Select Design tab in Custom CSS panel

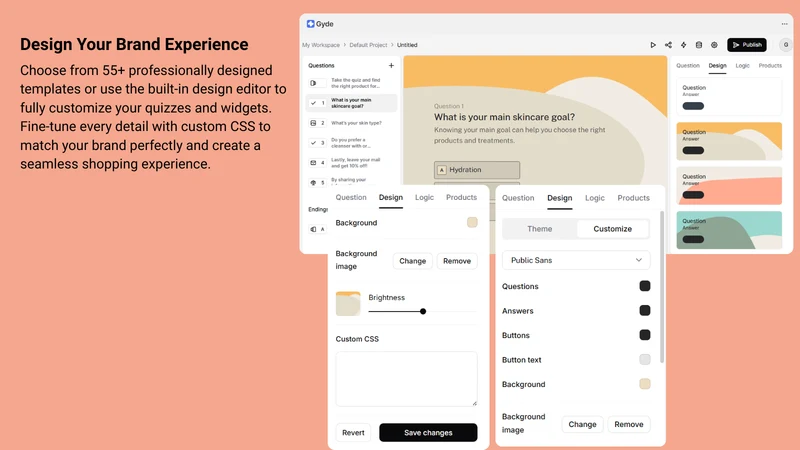(391, 197)
